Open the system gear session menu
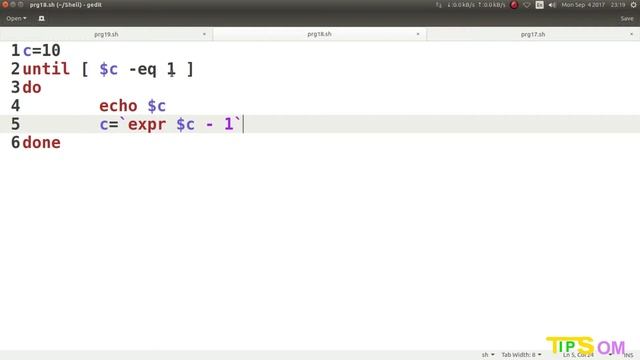Screen dimensions: 640x360 tap(633, 5)
